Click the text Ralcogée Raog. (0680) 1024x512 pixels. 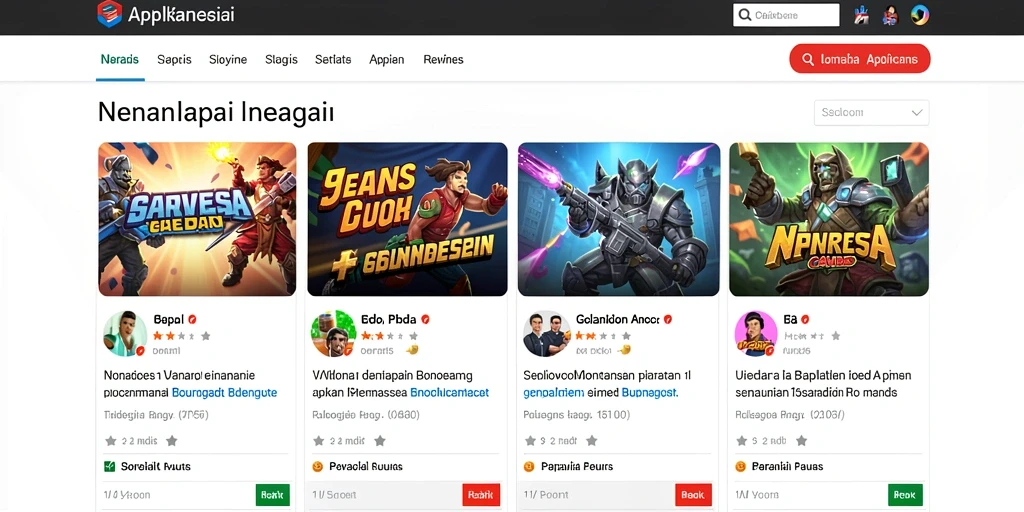pos(366,415)
